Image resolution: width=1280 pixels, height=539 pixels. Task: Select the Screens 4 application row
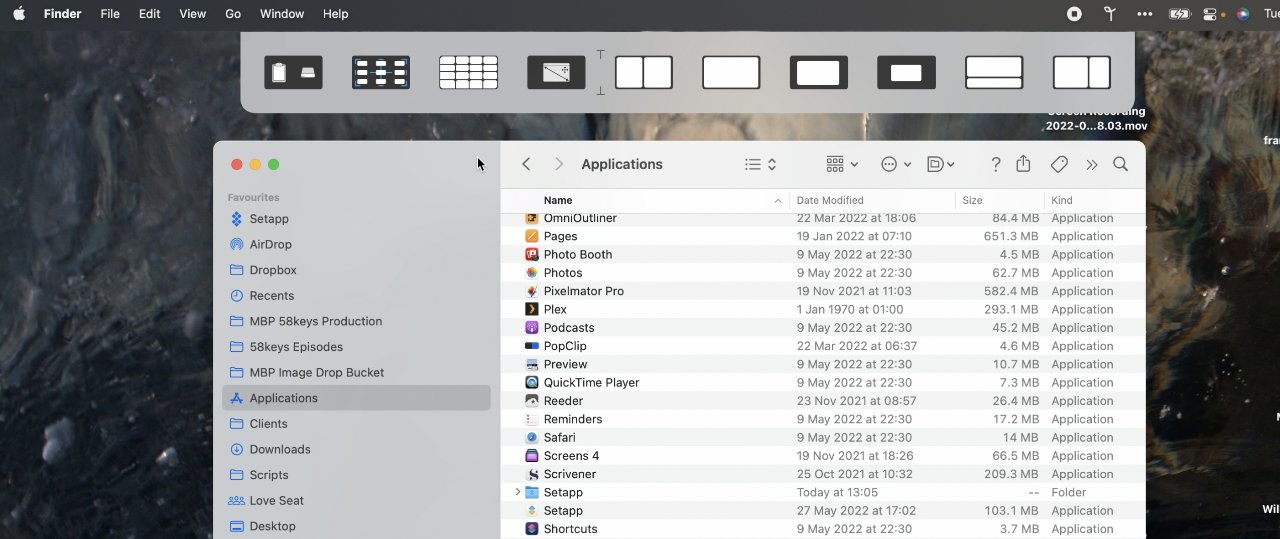[823, 456]
